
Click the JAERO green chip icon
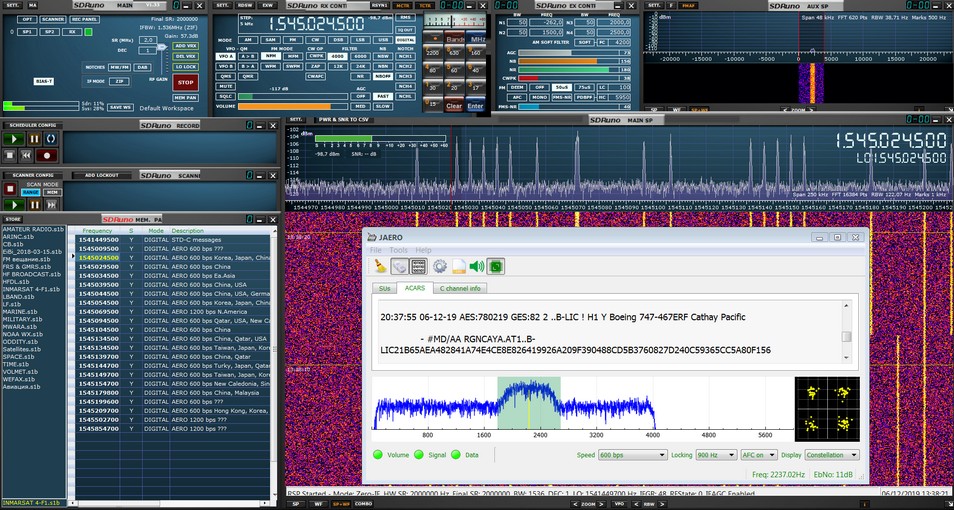click(496, 266)
